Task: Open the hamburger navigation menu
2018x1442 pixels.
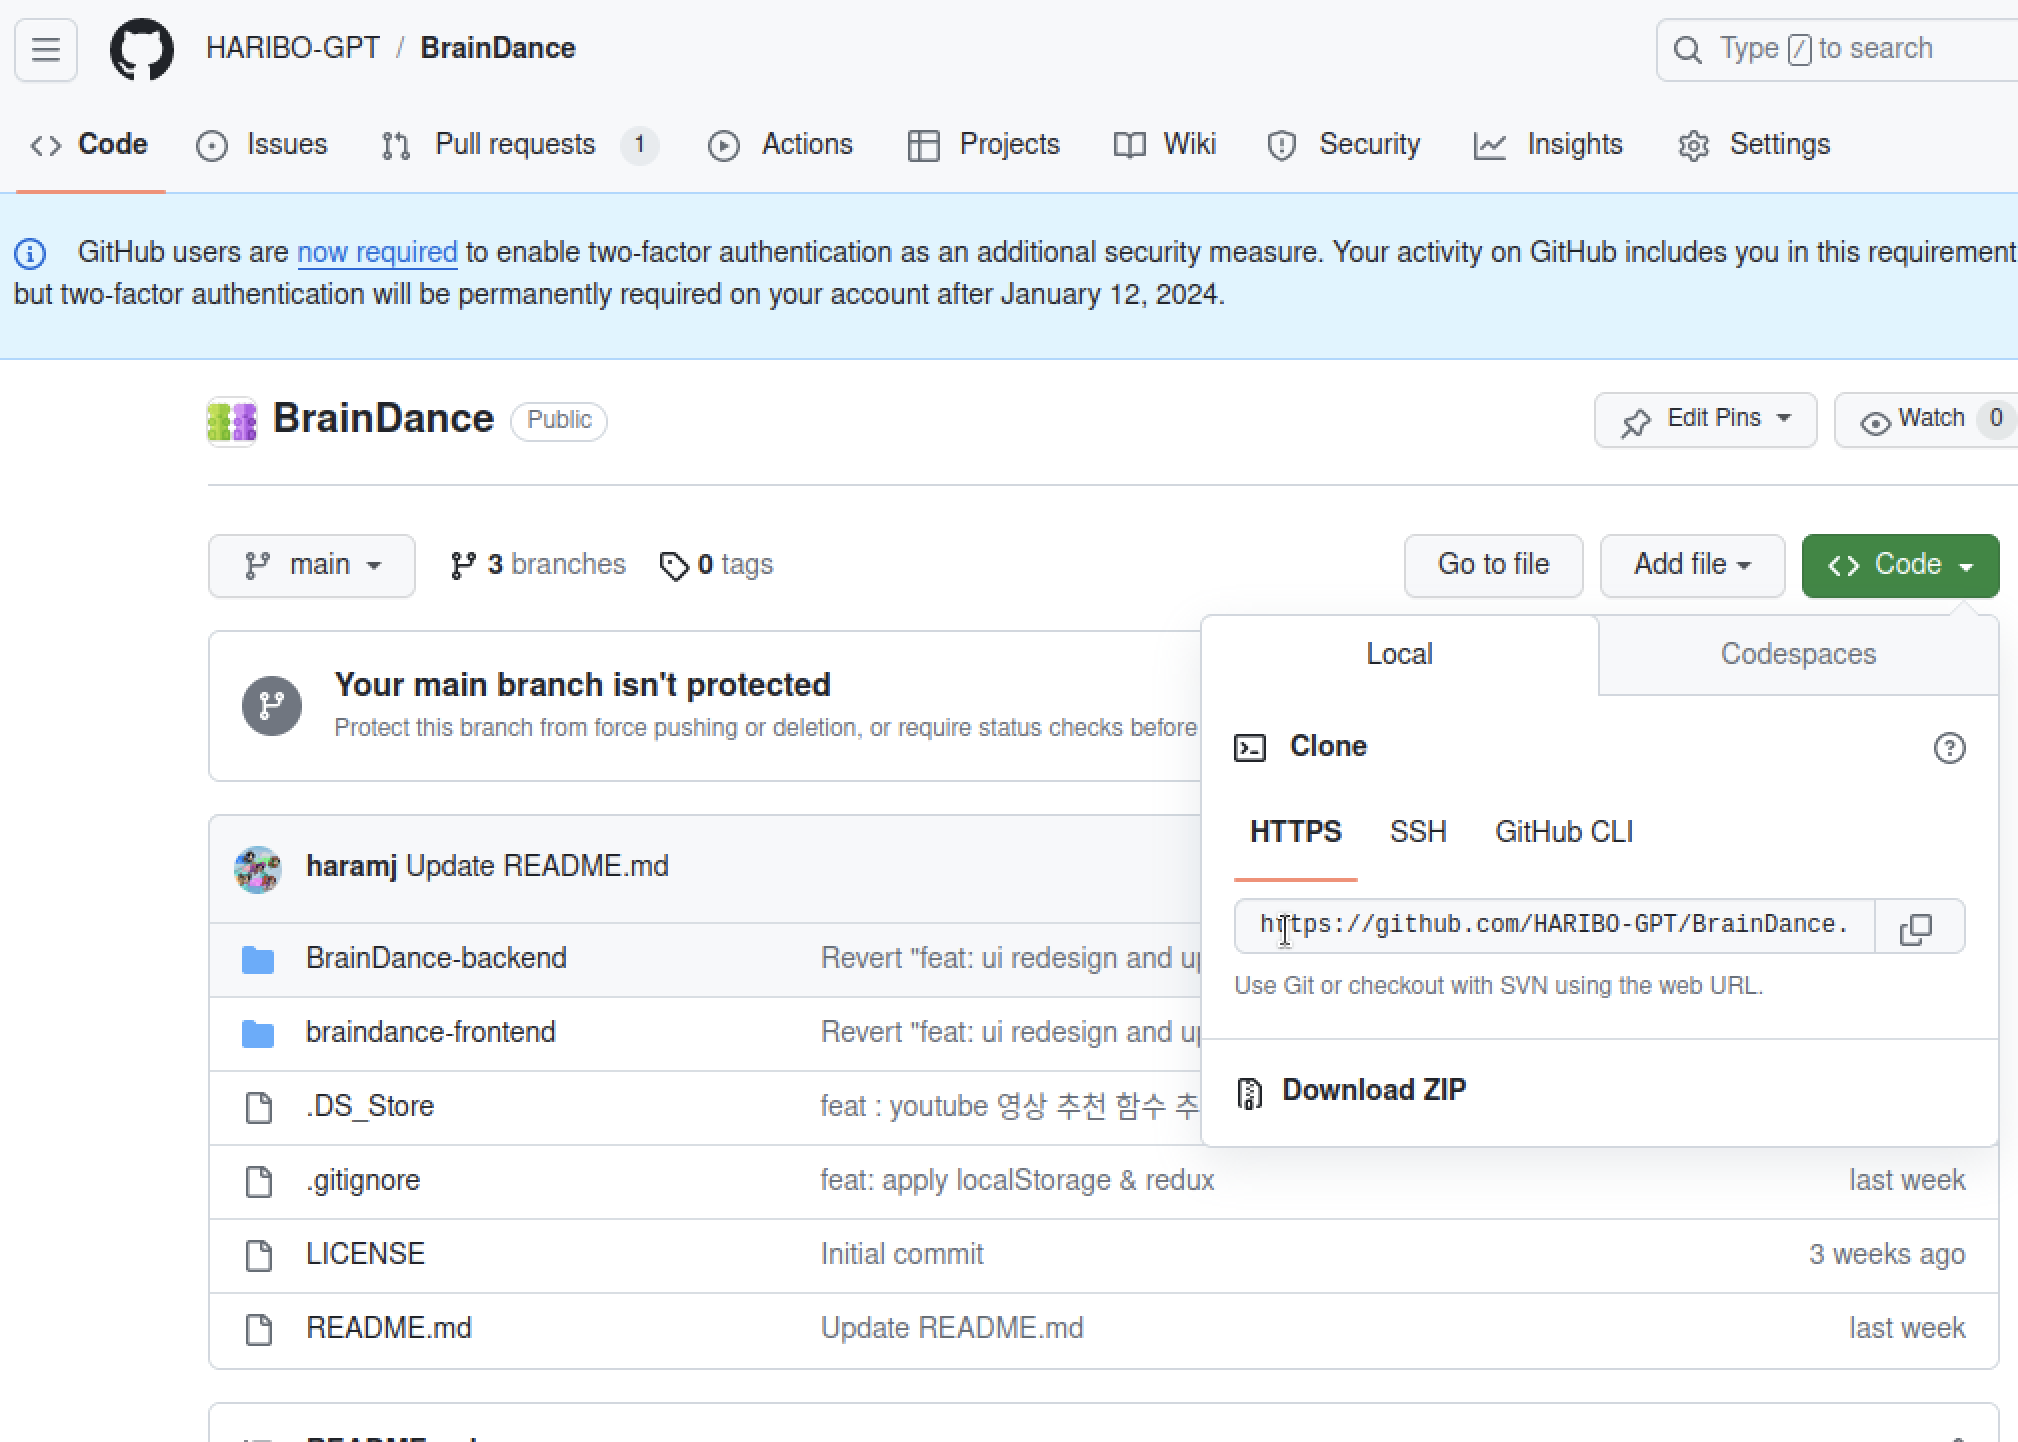Action: click(46, 49)
